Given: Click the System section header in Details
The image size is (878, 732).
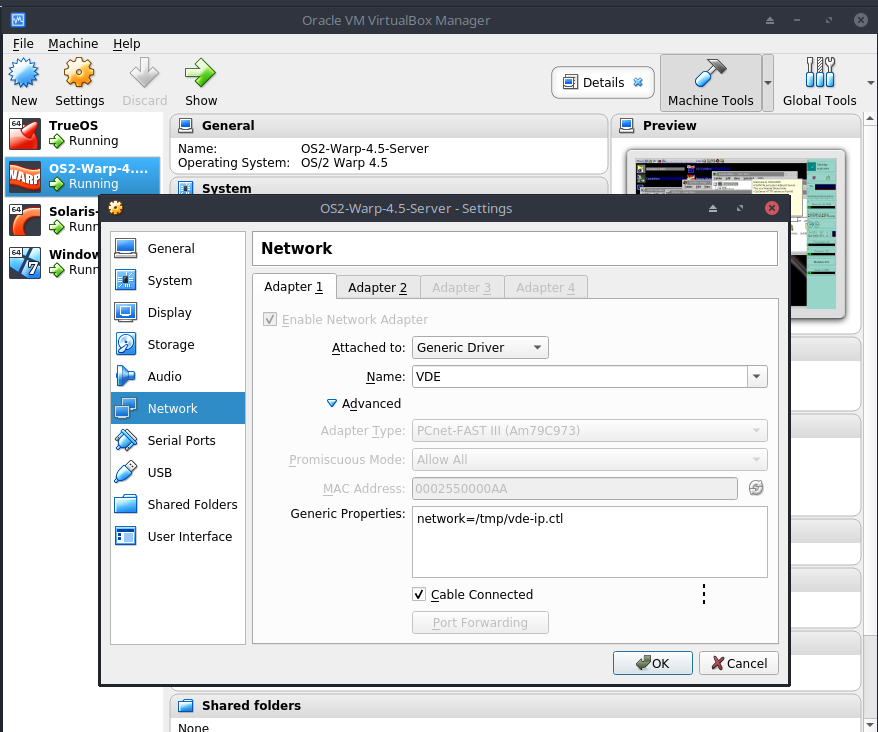Looking at the screenshot, I should (x=389, y=187).
